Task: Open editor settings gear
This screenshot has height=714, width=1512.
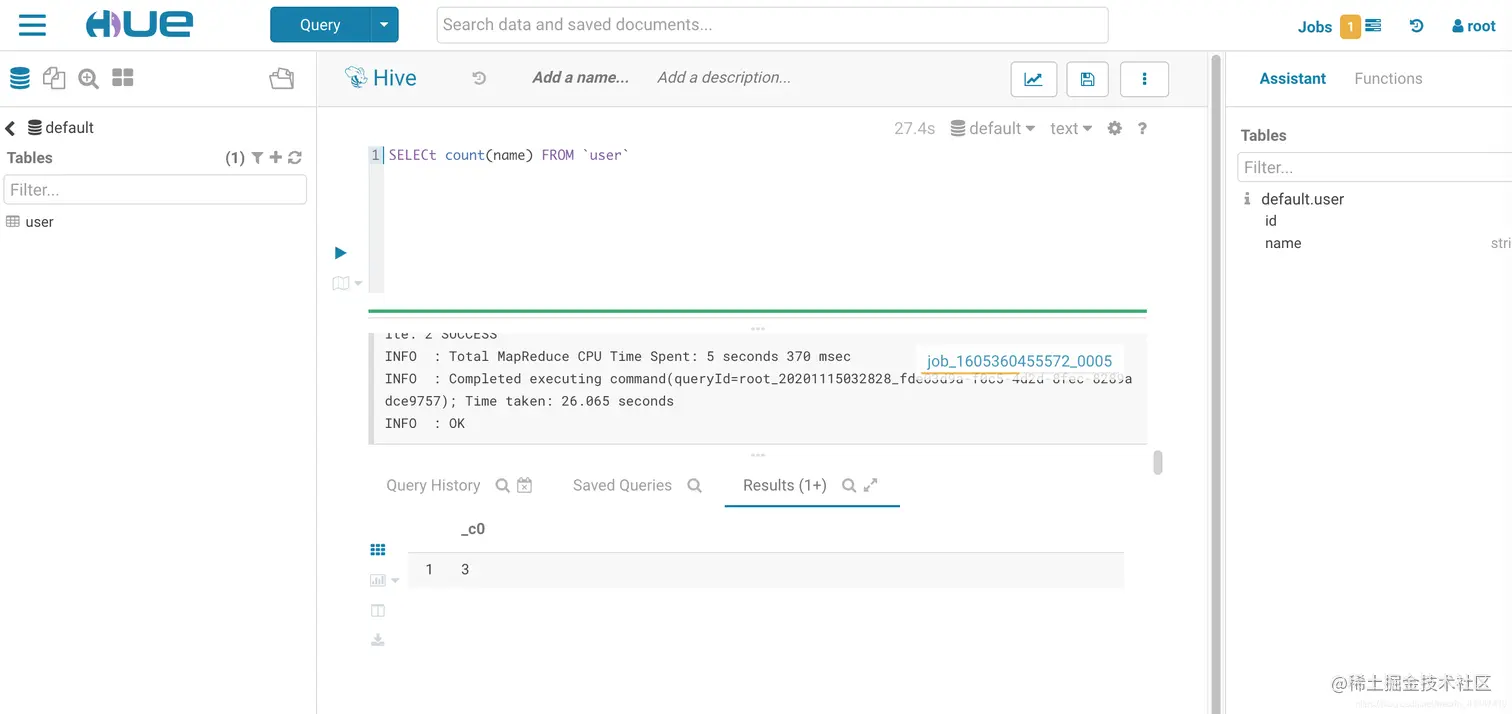Action: coord(1115,128)
